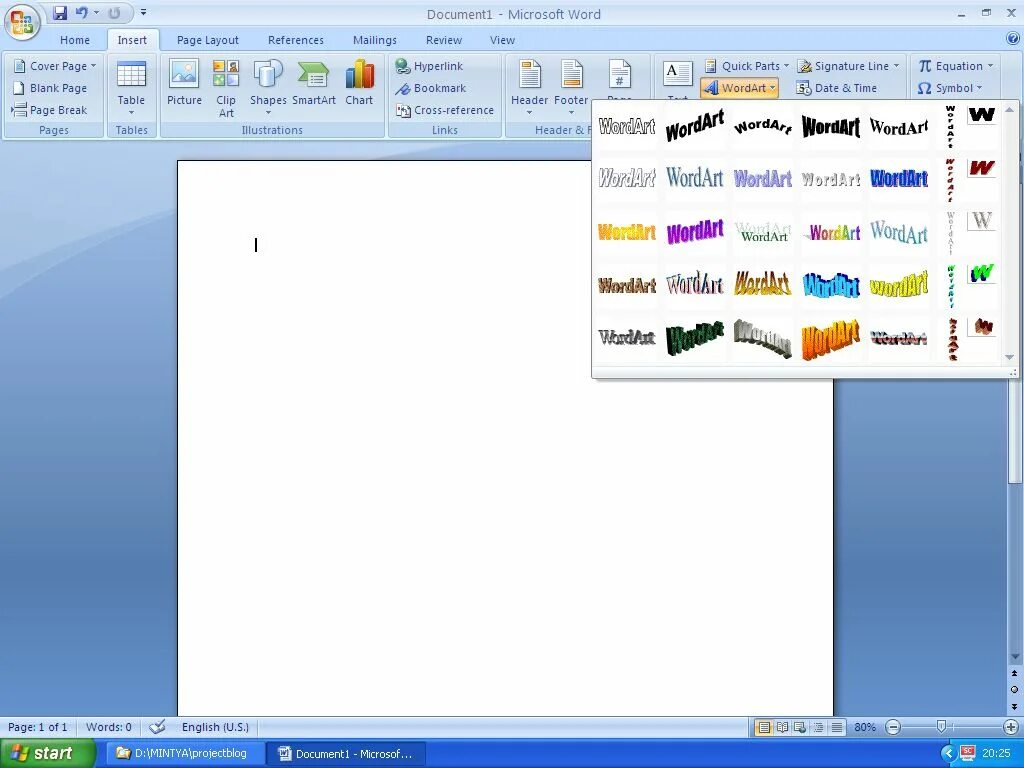Open the Signature Line dropdown
Image resolution: width=1024 pixels, height=768 pixels.
coord(848,66)
